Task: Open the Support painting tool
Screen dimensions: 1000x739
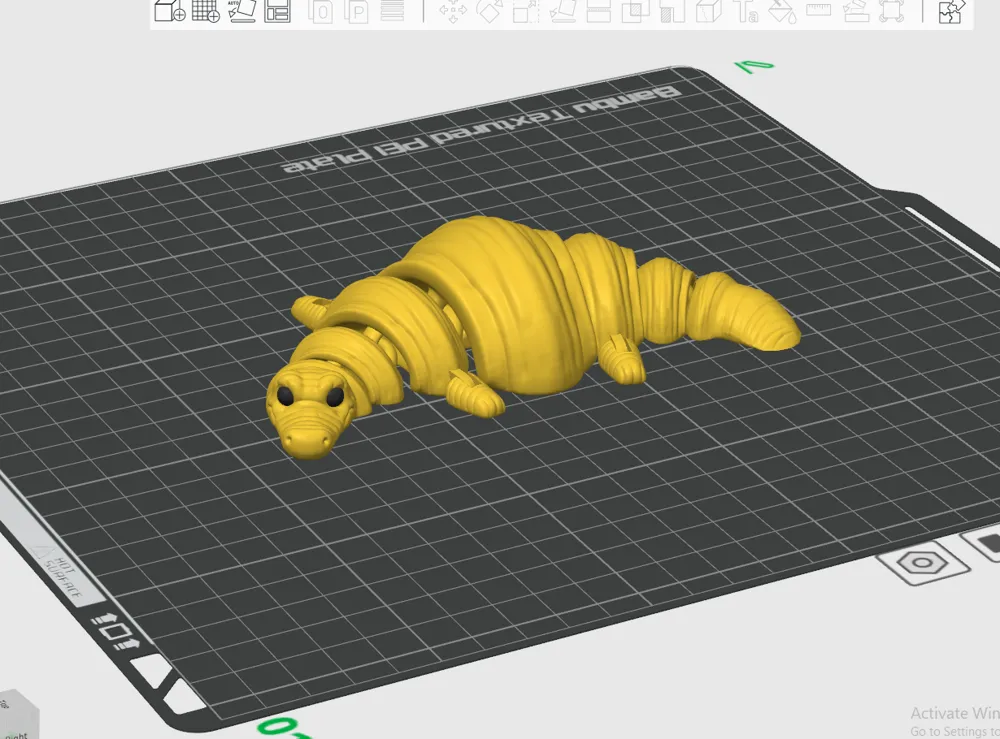Action: [x=671, y=11]
